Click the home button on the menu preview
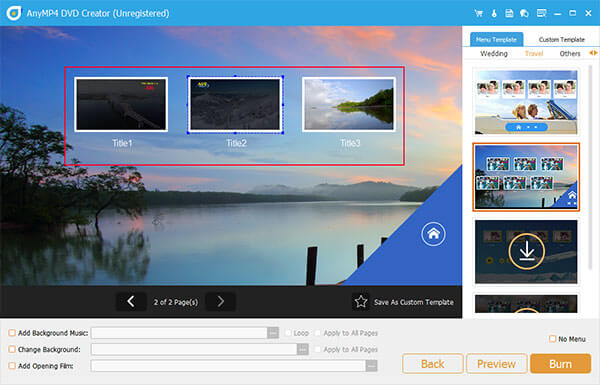 point(433,233)
